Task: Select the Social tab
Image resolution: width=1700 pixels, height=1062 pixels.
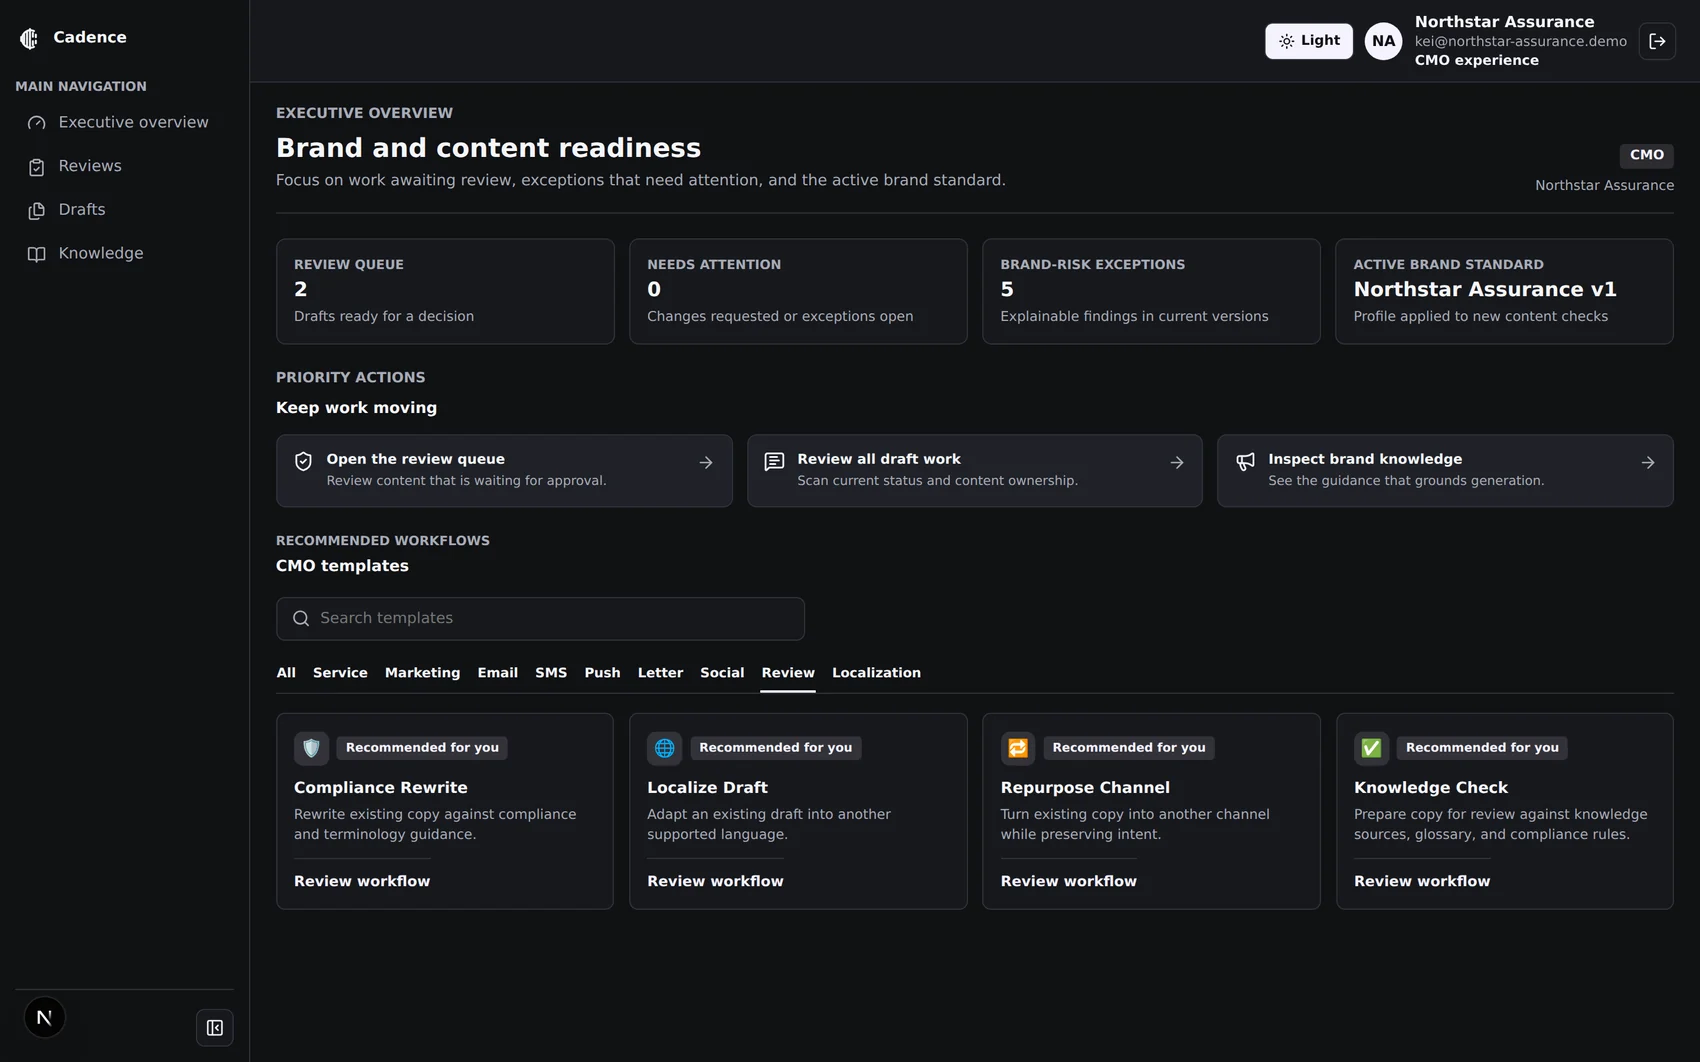Action: click(722, 673)
